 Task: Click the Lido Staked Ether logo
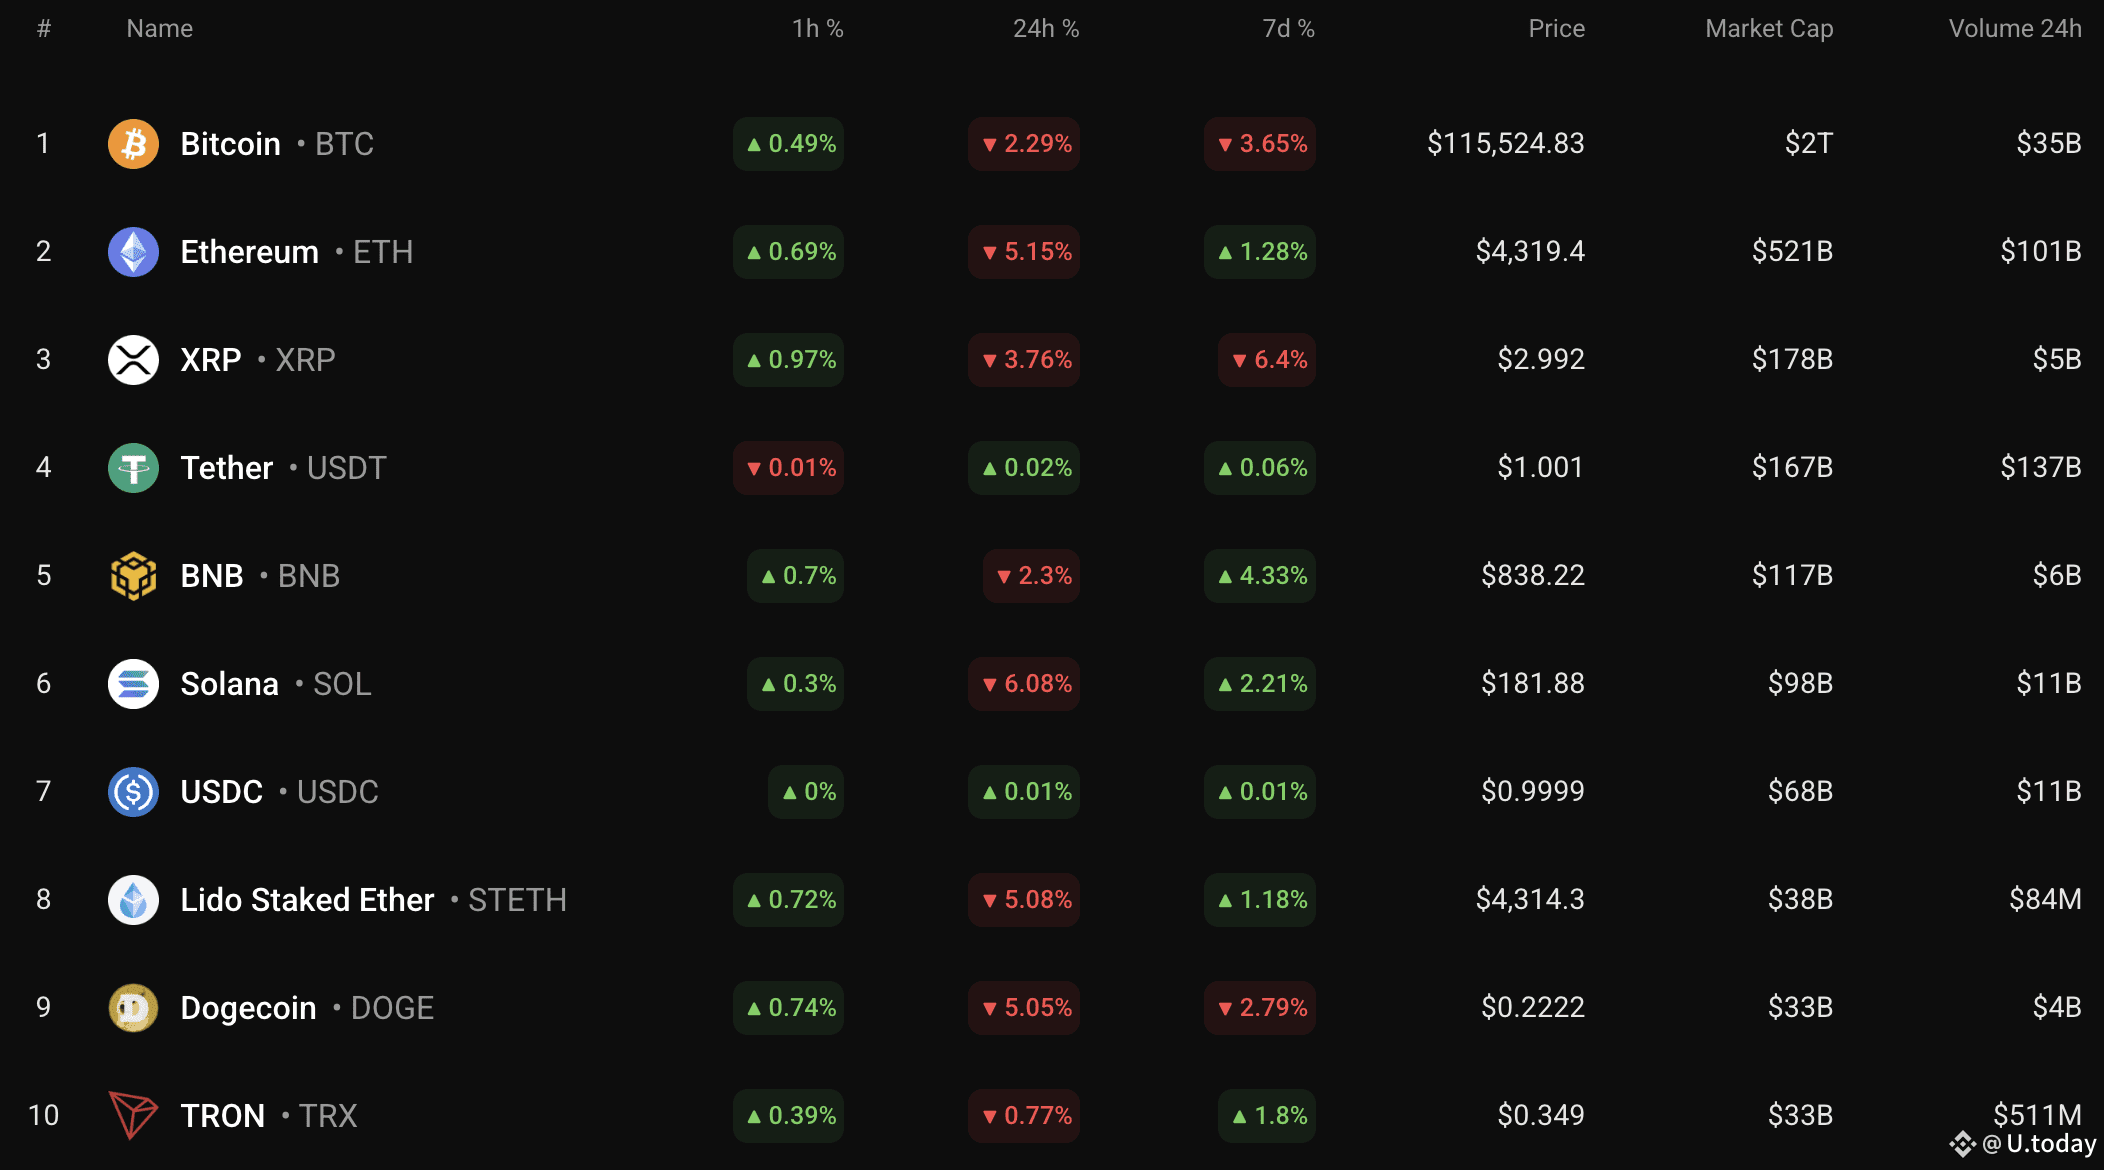coord(133,900)
